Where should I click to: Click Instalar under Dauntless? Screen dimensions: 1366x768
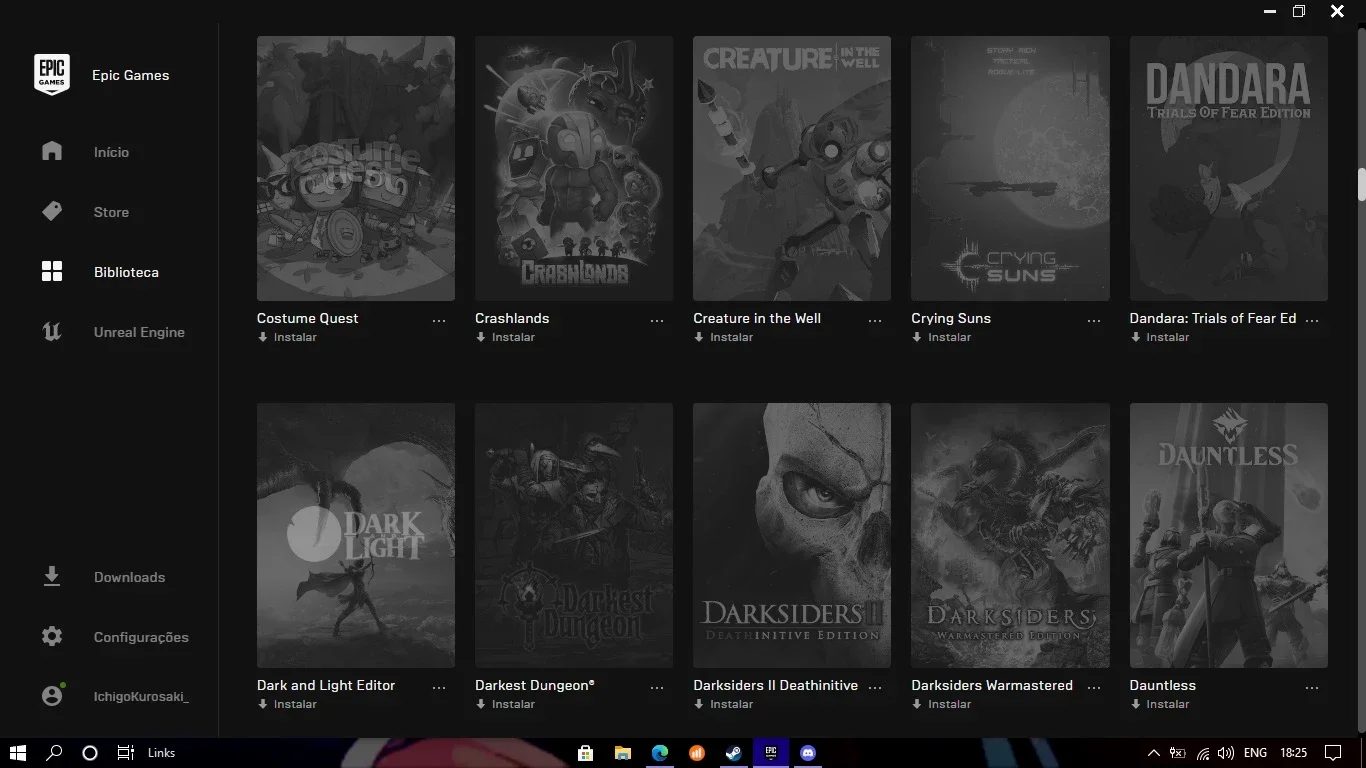click(x=1159, y=704)
